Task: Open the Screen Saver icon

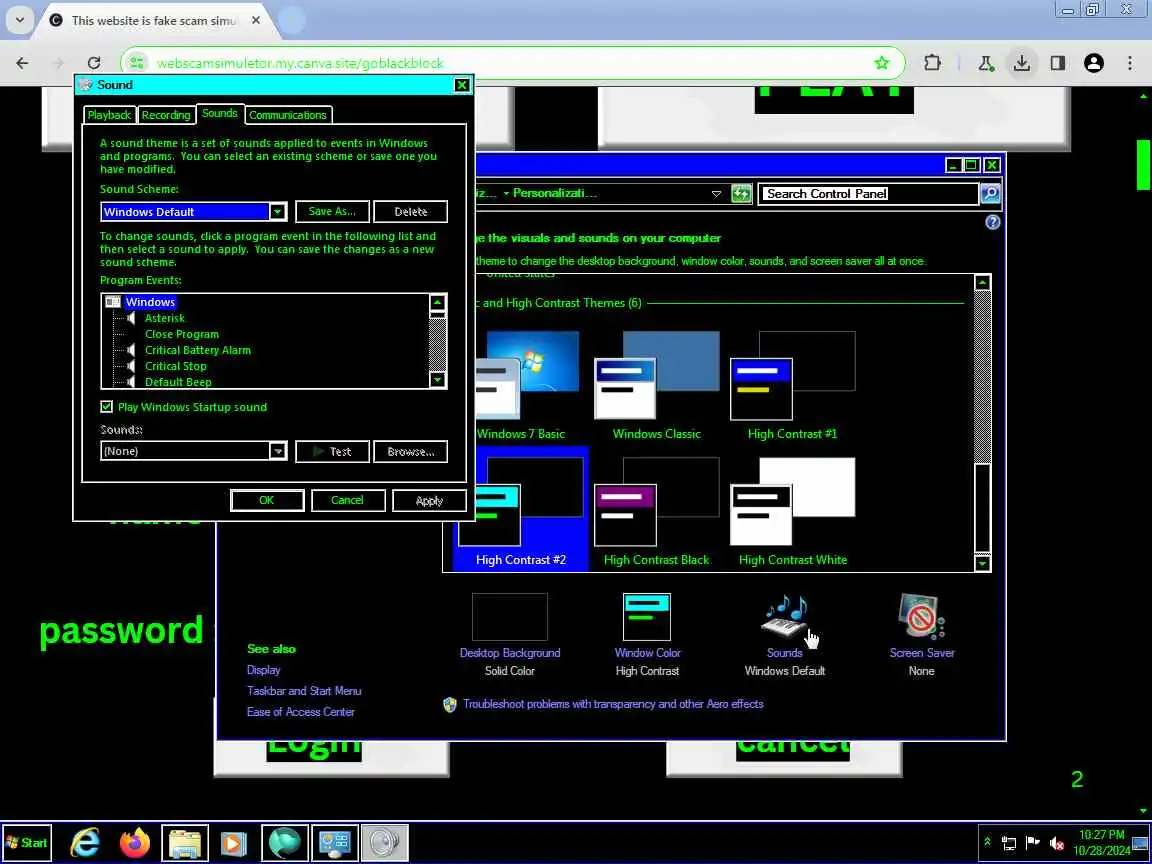Action: tap(921, 616)
